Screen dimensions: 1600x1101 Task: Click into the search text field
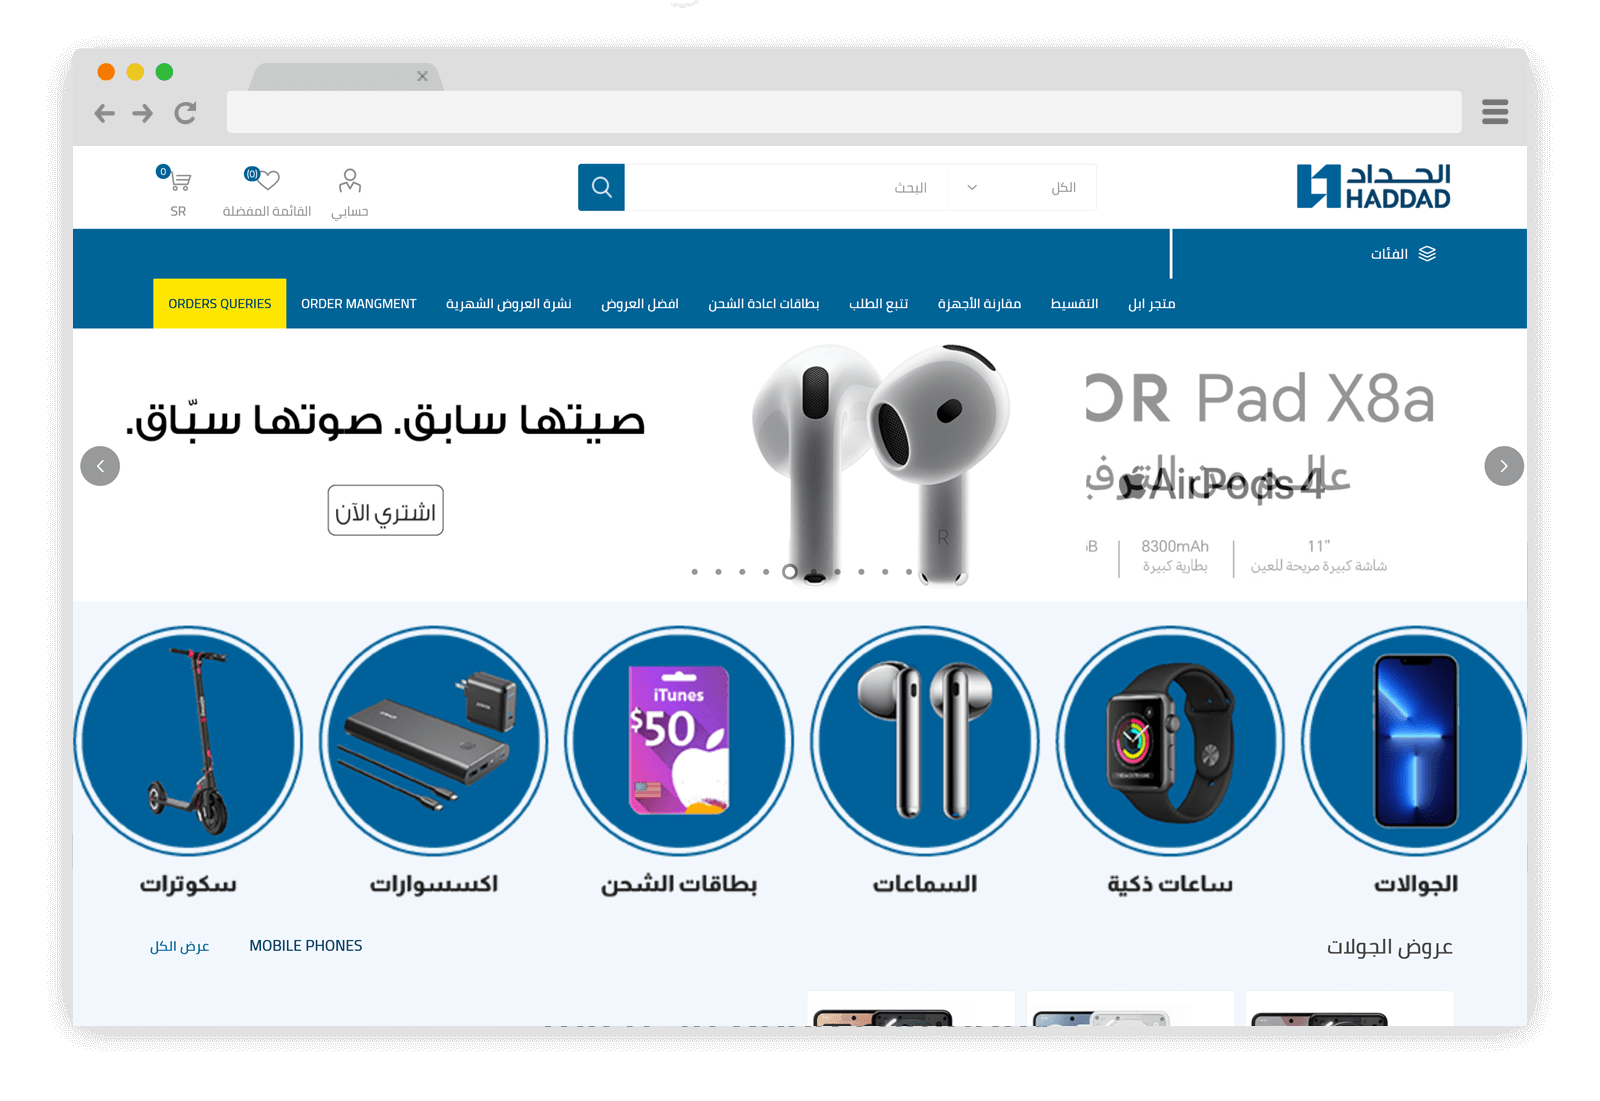coord(786,187)
